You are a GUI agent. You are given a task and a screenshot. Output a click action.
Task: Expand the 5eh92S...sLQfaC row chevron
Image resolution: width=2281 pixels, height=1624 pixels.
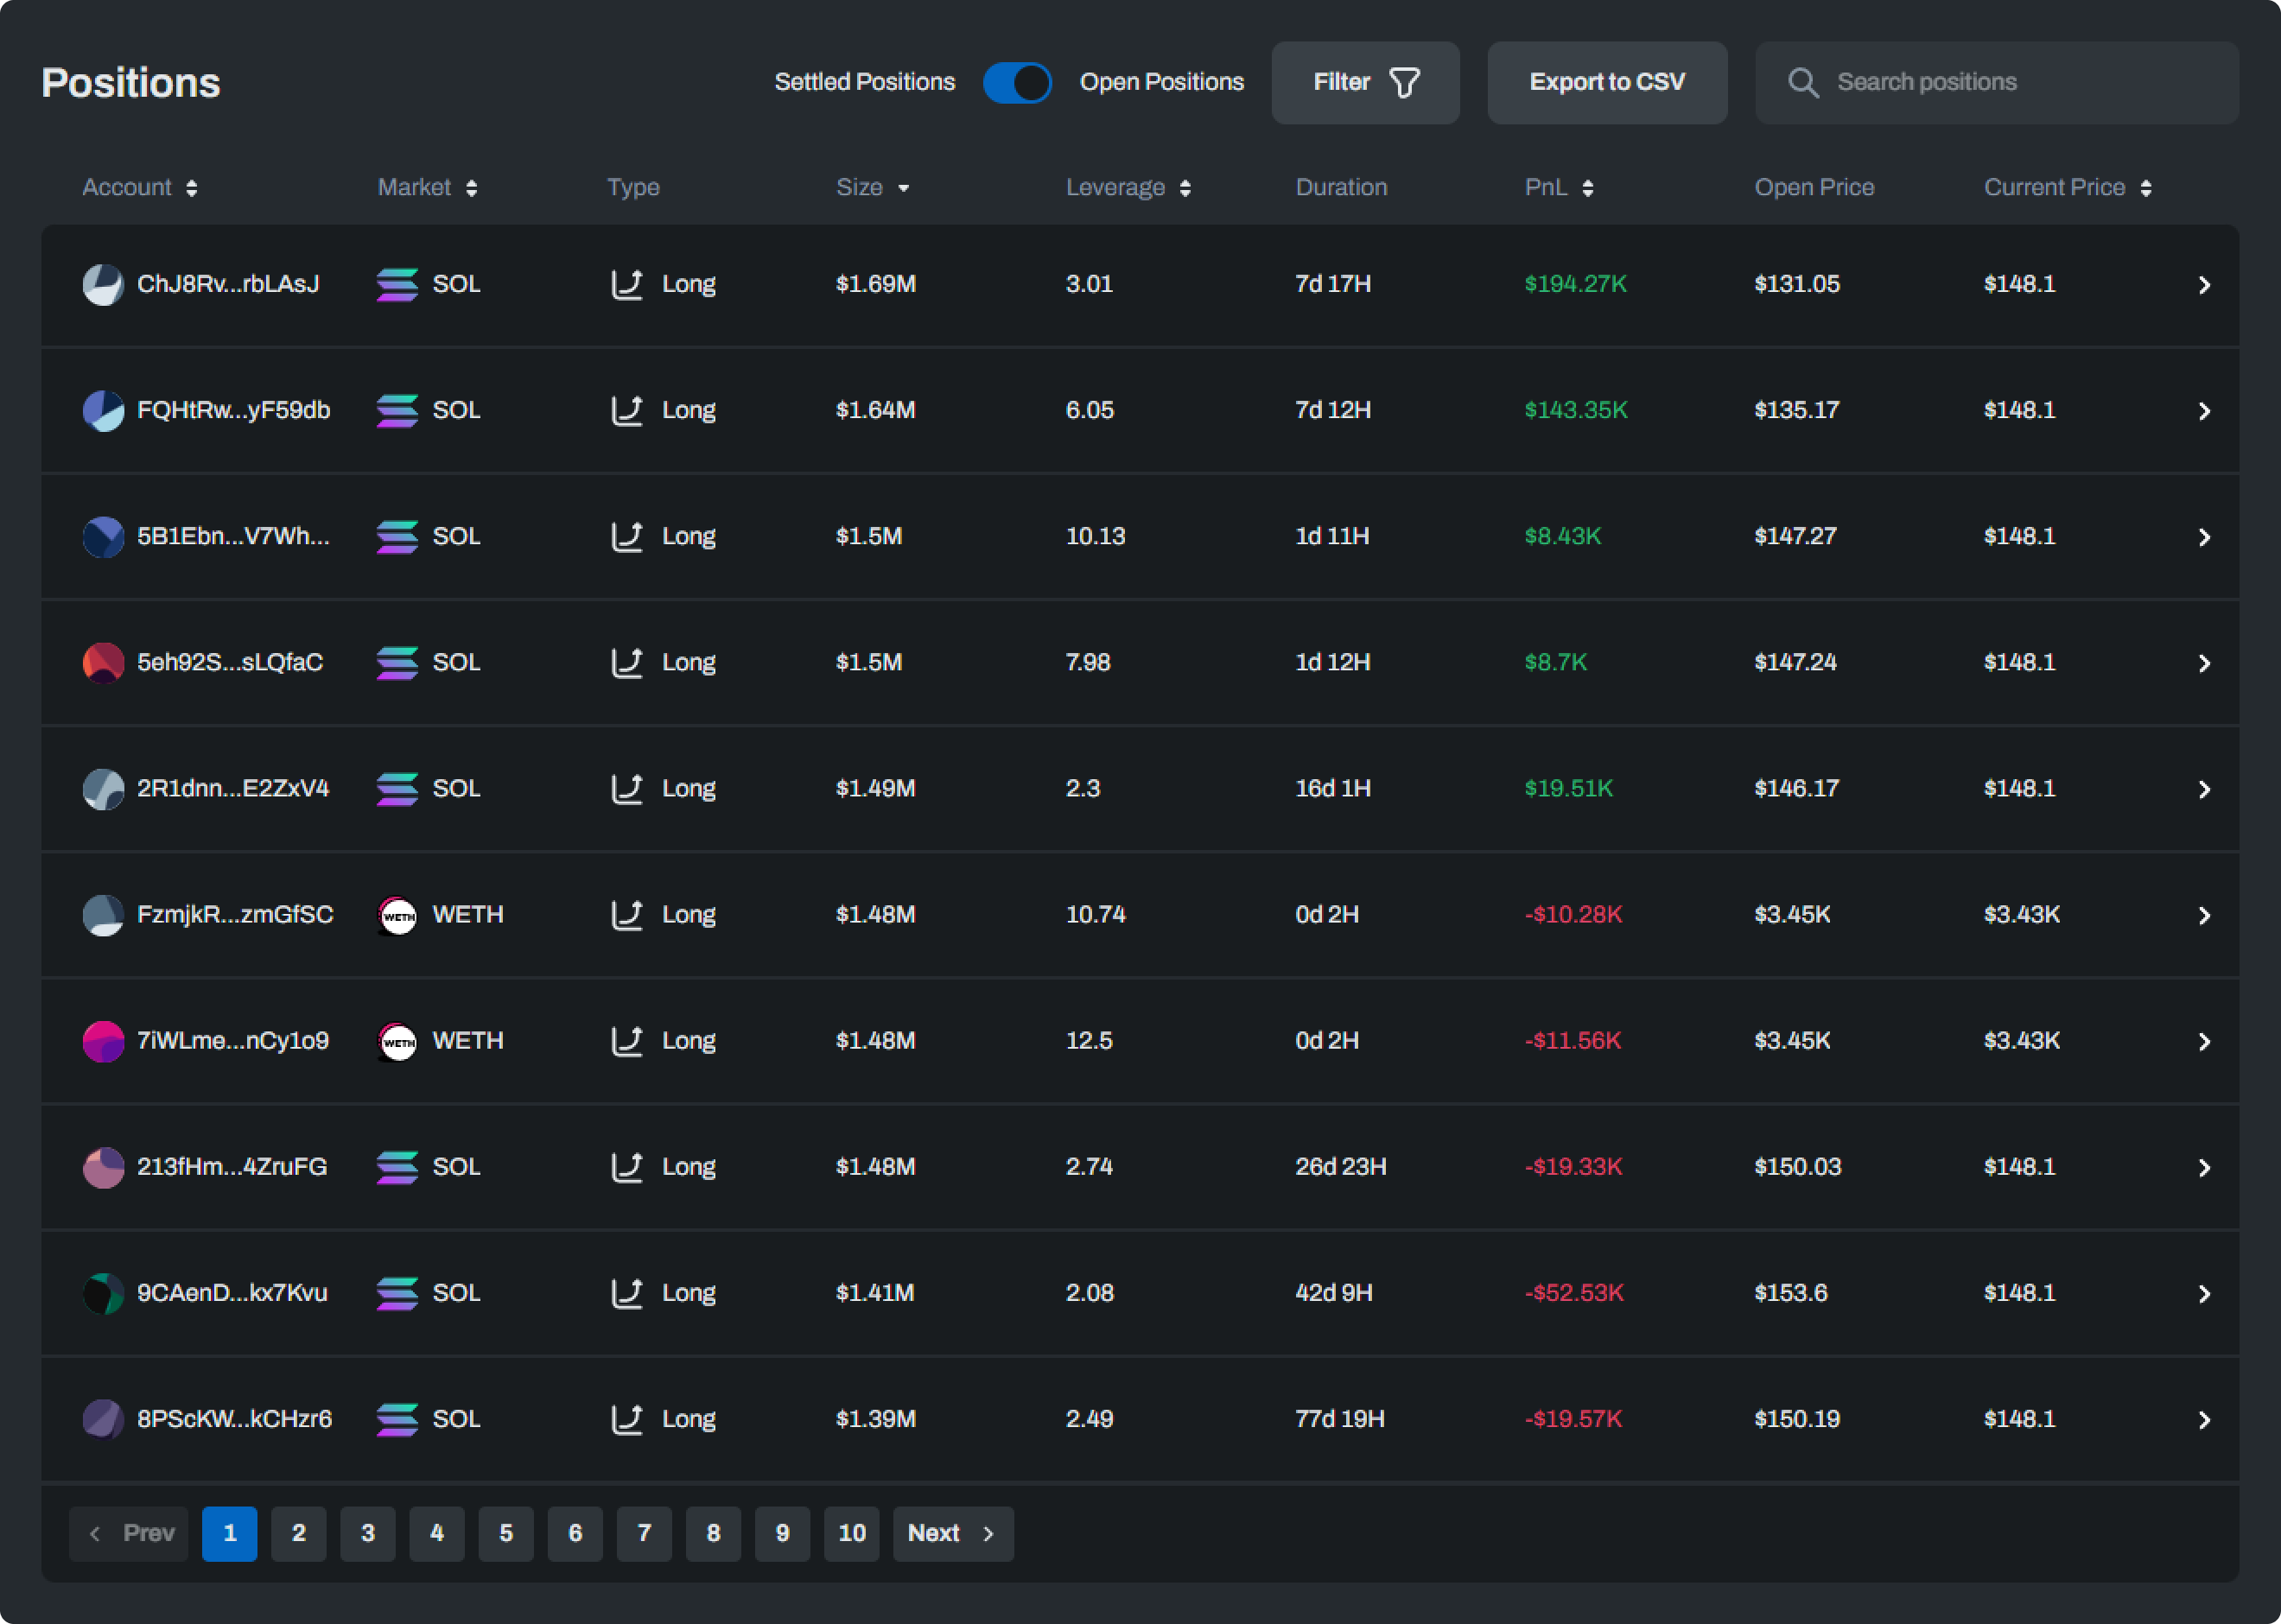click(2204, 663)
